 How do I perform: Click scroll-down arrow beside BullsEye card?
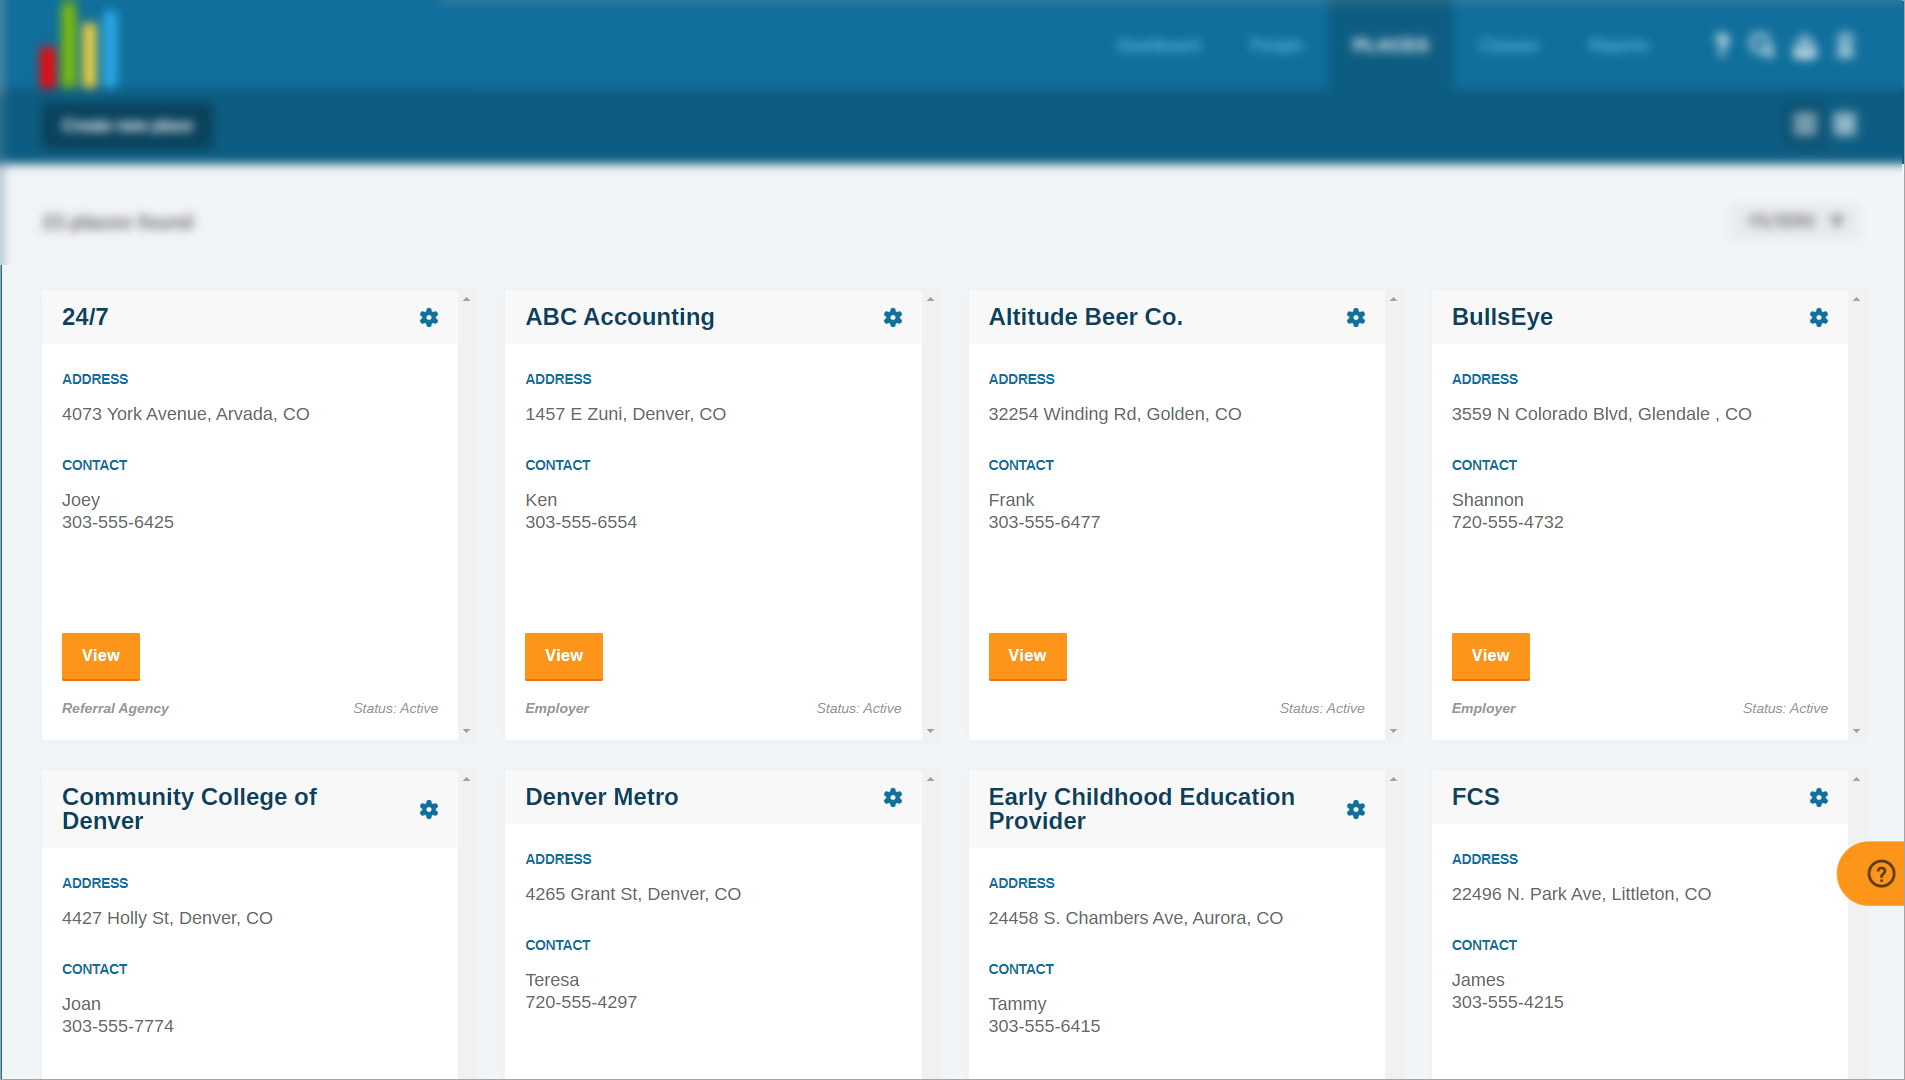click(1856, 731)
